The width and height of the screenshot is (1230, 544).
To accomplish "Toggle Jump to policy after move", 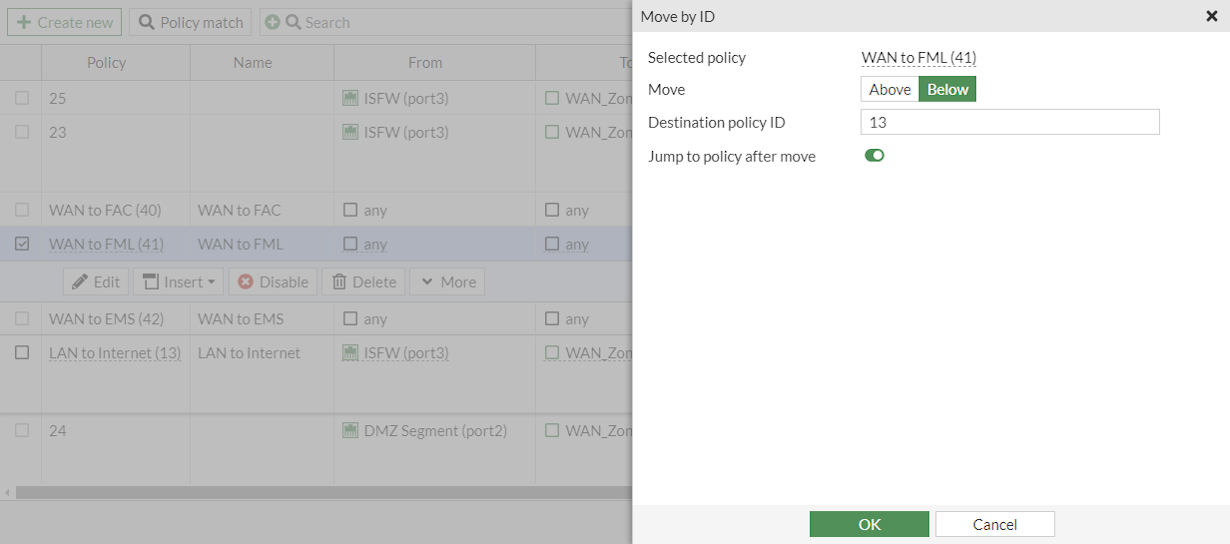I will (x=875, y=156).
